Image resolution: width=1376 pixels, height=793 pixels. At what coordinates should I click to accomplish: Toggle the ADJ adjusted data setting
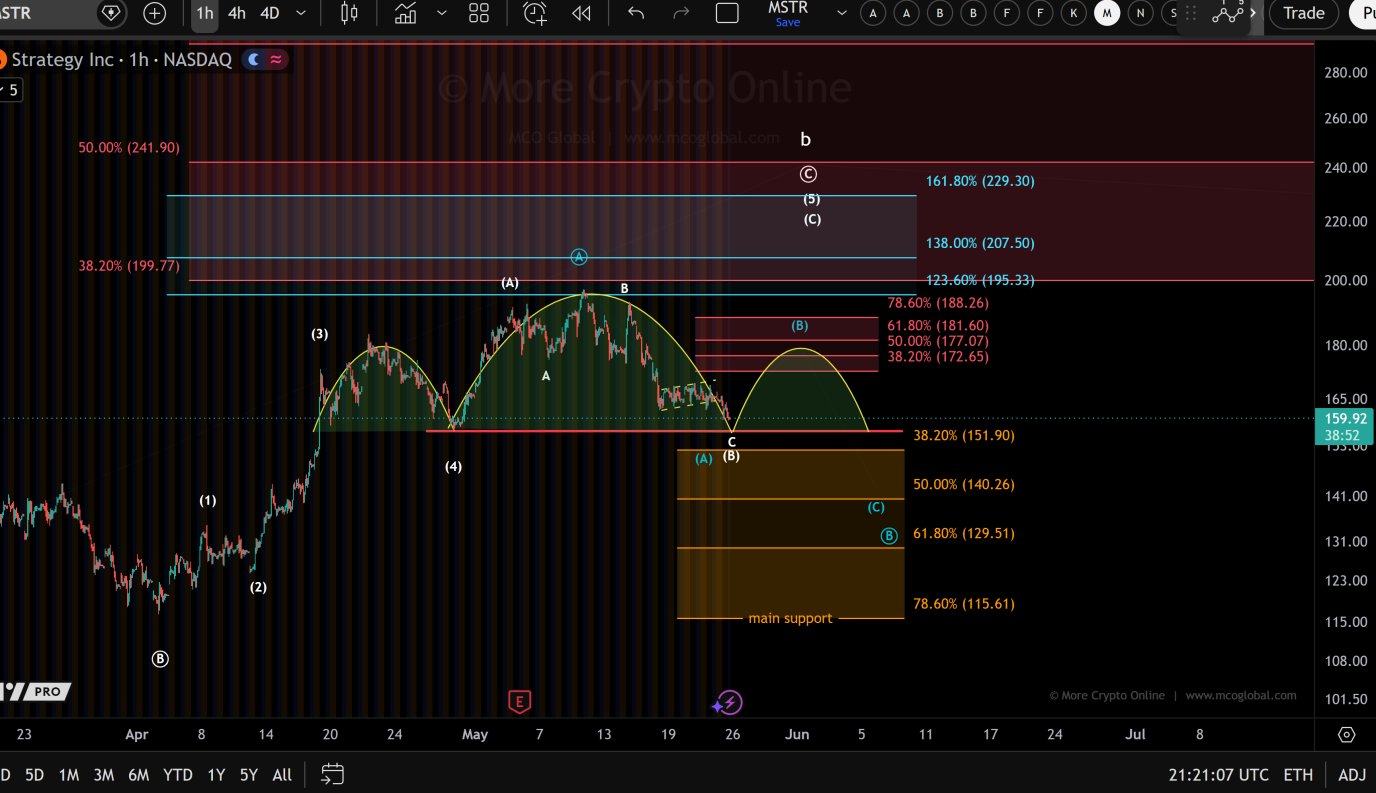(x=1352, y=775)
